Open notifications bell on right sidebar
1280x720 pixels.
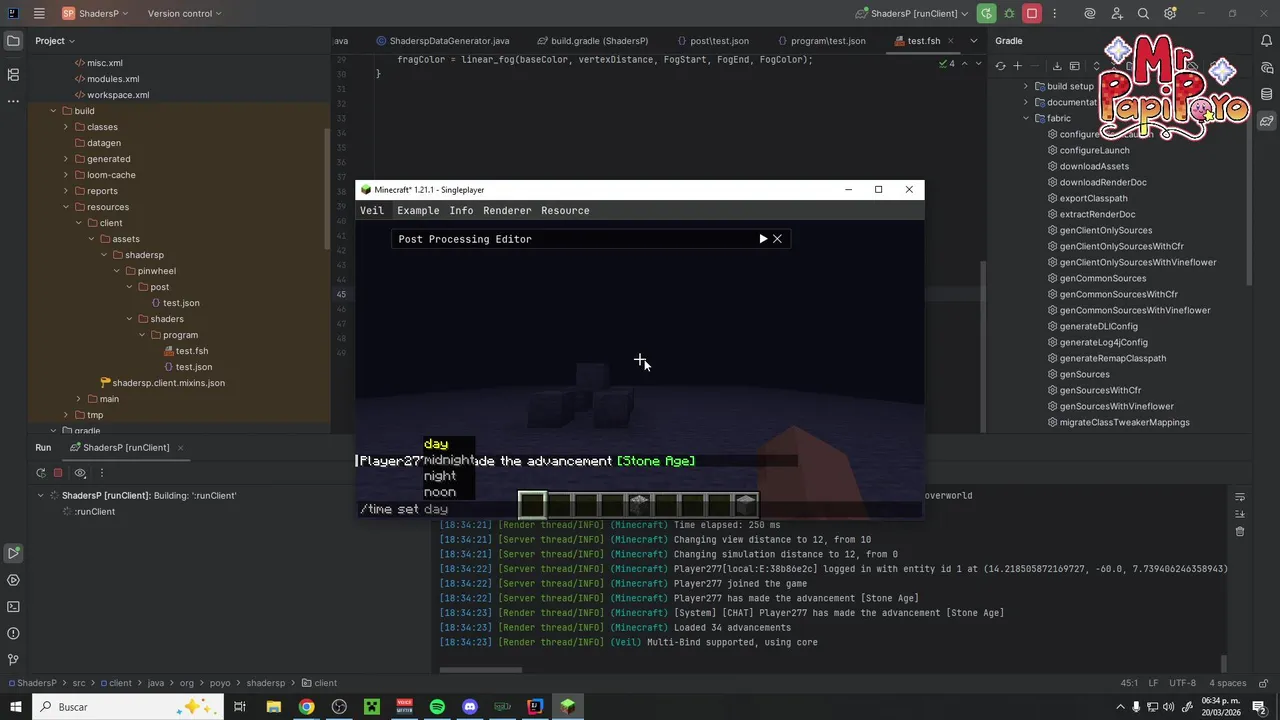pyautogui.click(x=1267, y=41)
